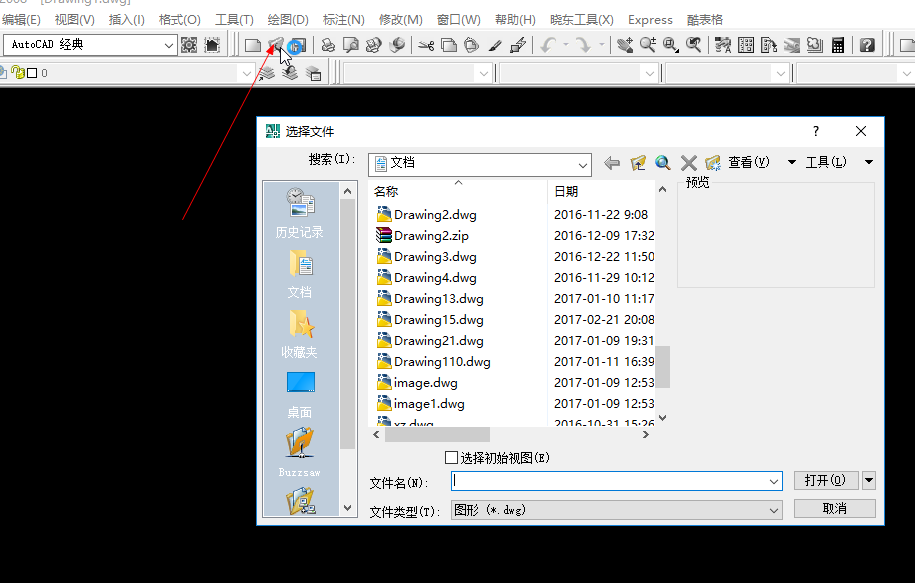Click the Copy icon in toolbar

point(449,45)
